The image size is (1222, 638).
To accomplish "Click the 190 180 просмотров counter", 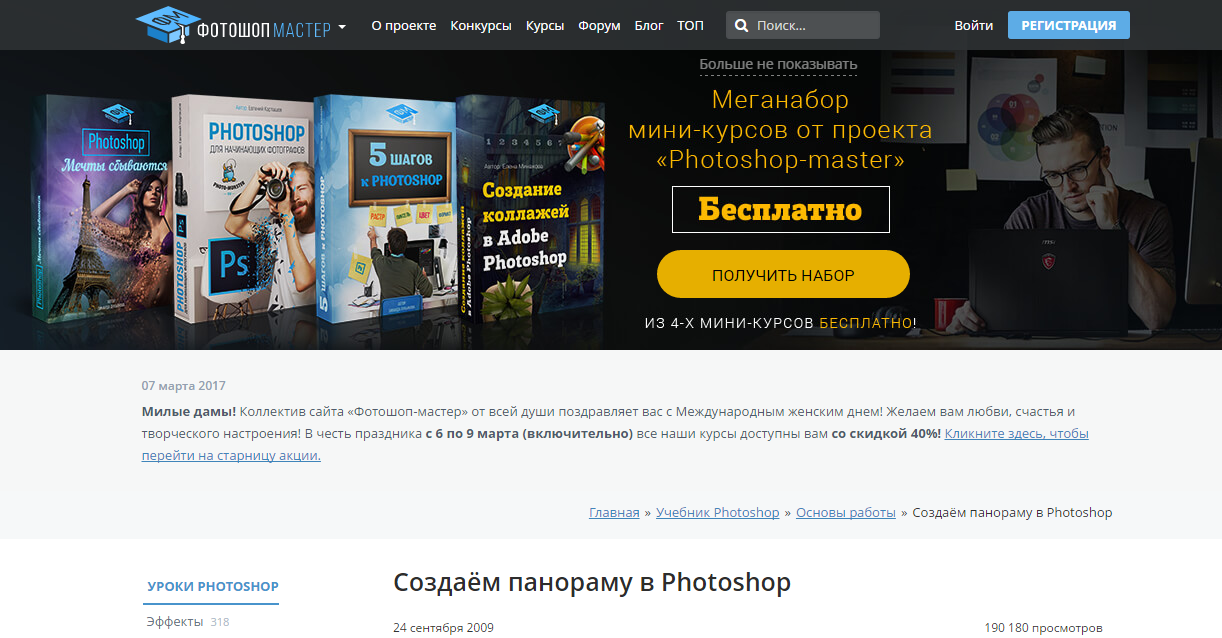I will 1043,628.
